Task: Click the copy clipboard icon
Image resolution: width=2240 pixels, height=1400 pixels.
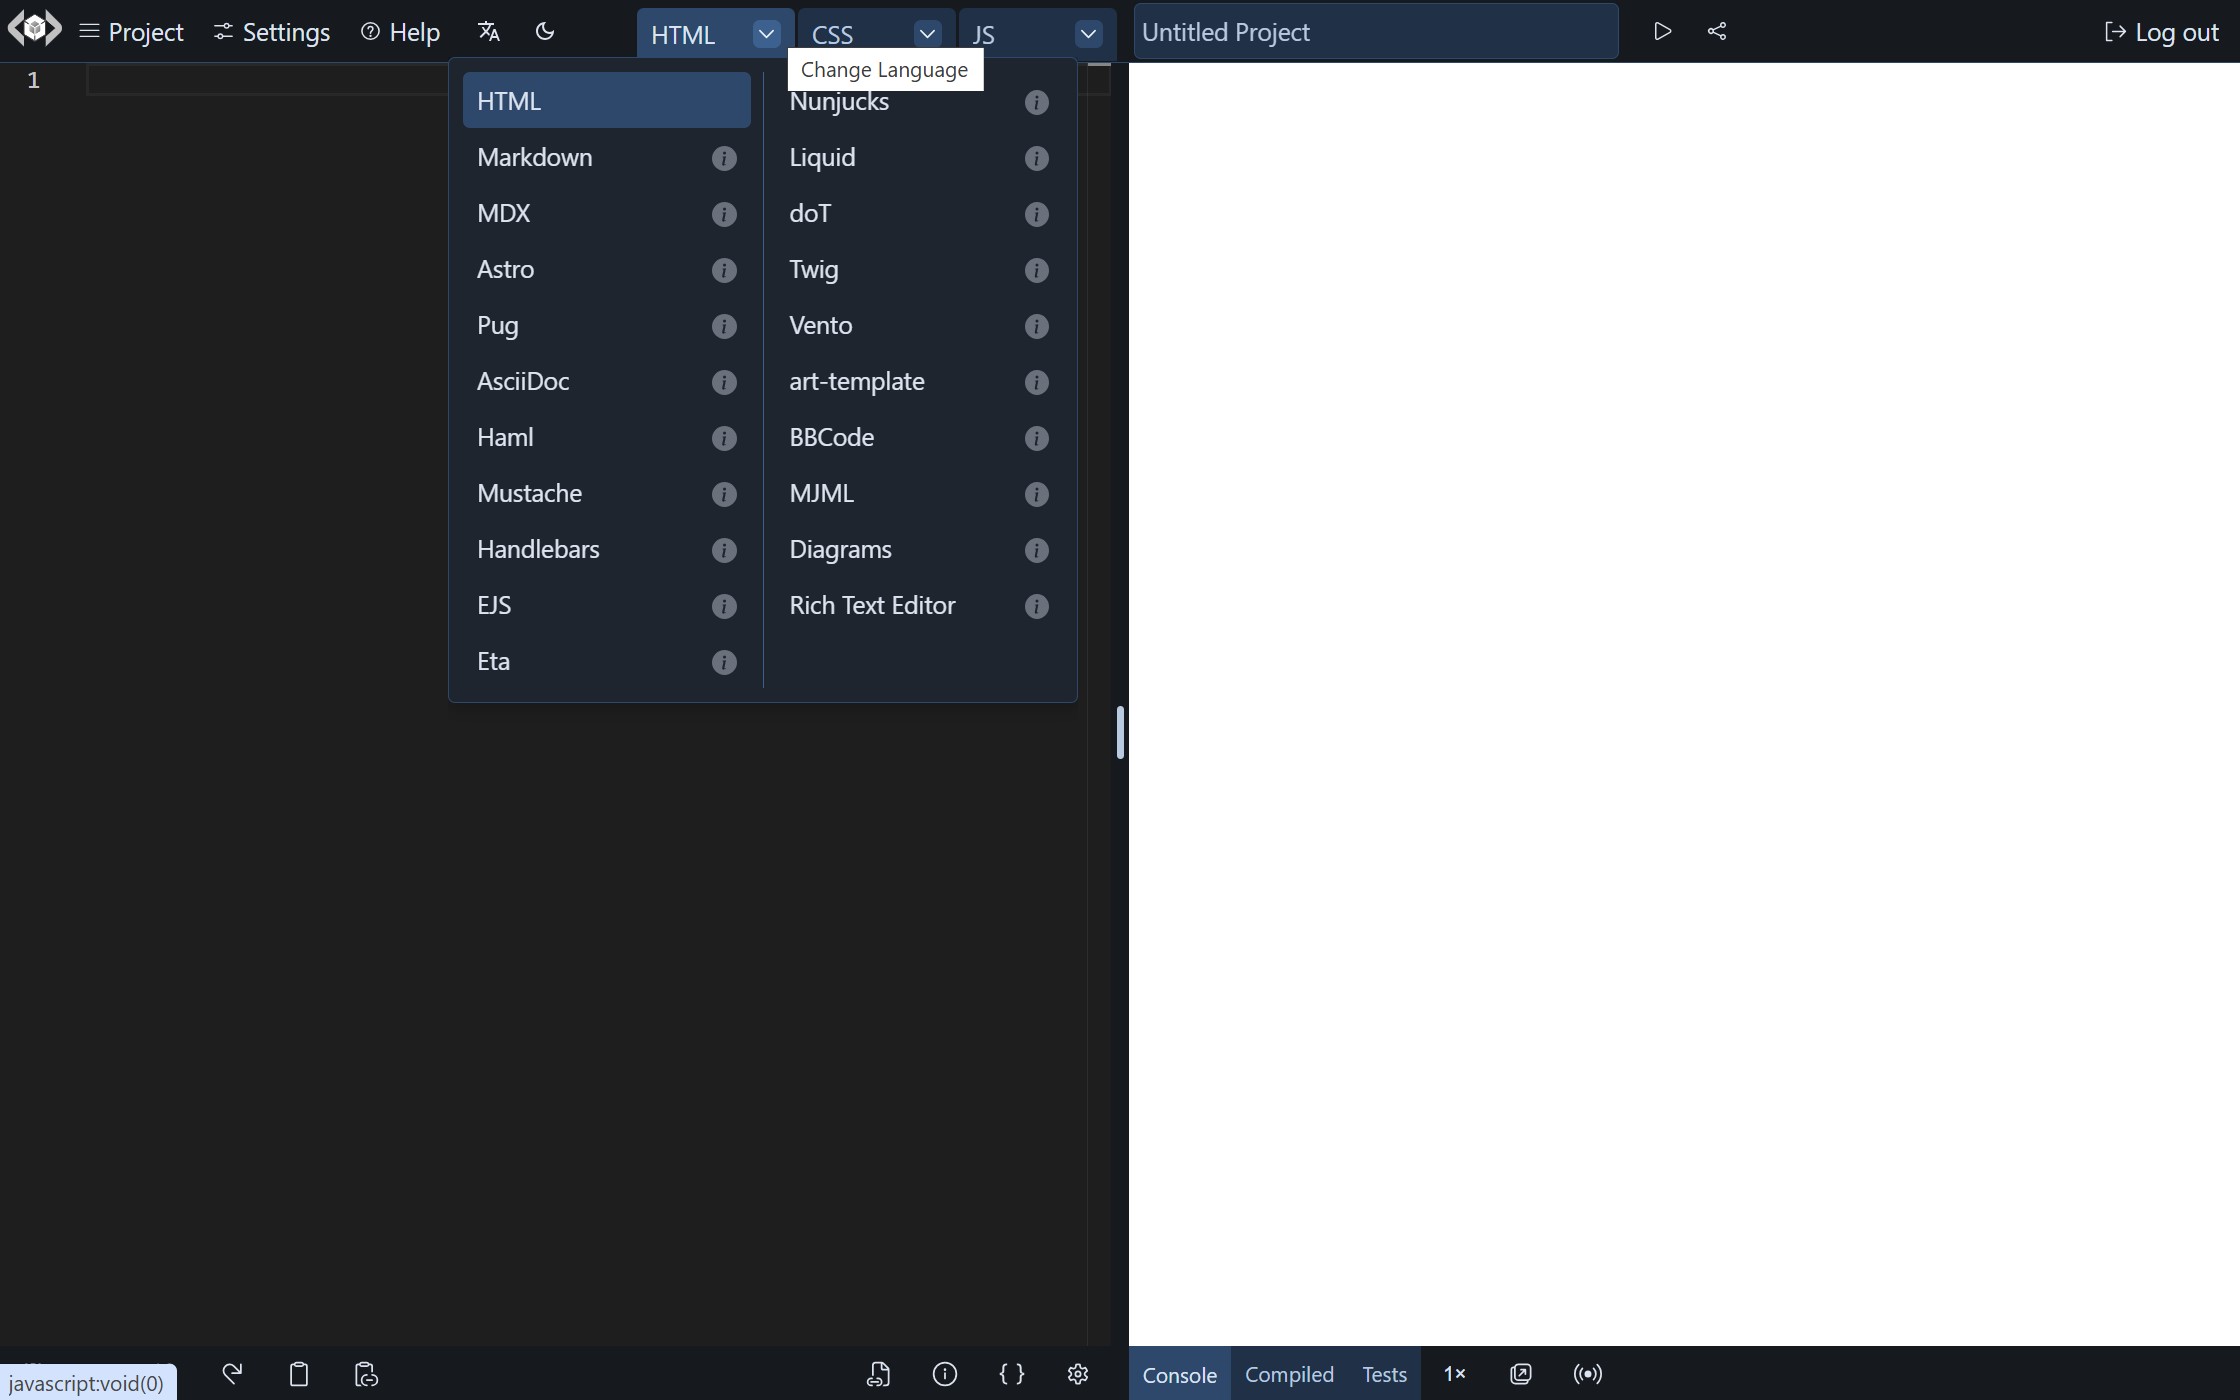Action: pos(298,1374)
